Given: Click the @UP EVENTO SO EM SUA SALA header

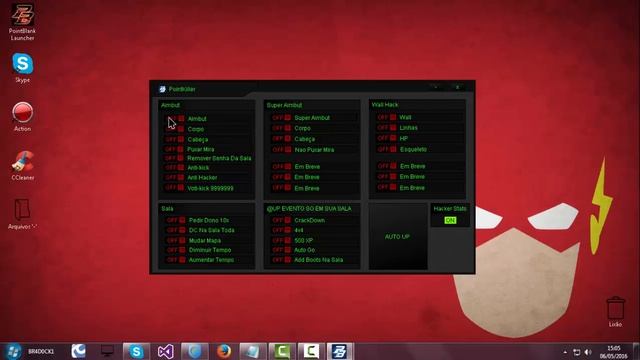Looking at the screenshot, I should tap(309, 209).
